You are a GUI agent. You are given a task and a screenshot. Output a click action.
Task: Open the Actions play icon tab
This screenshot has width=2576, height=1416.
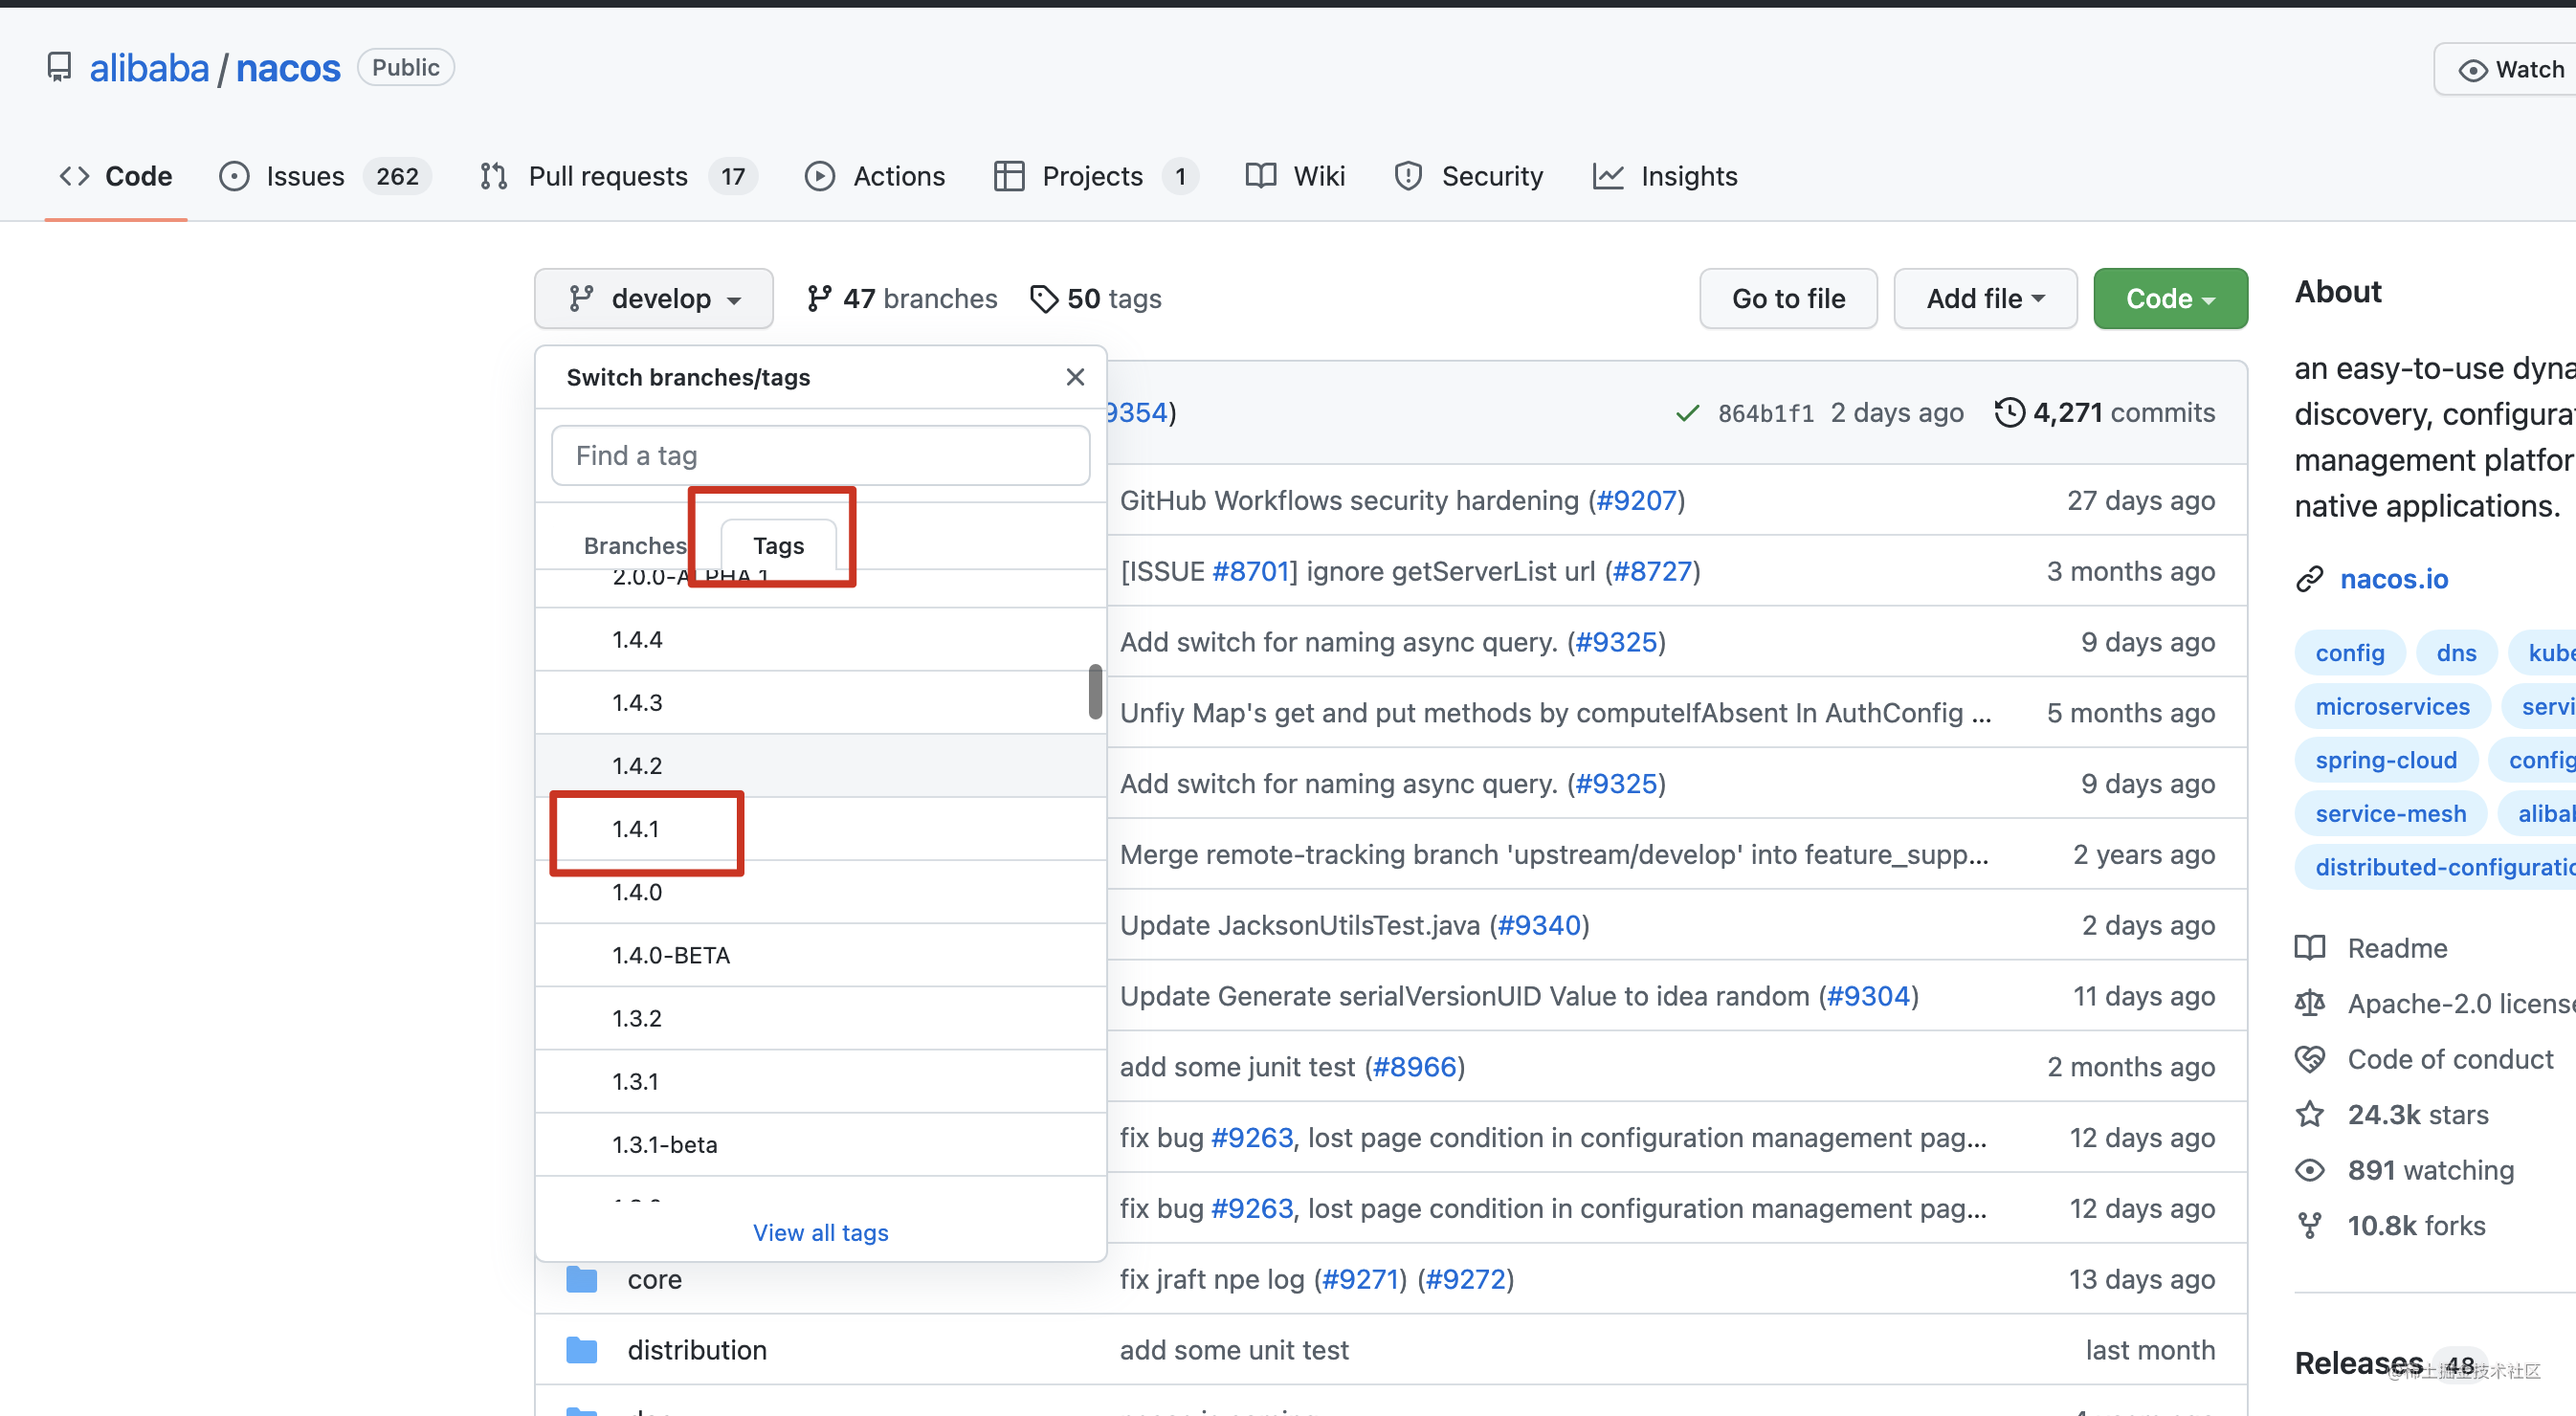(x=819, y=176)
